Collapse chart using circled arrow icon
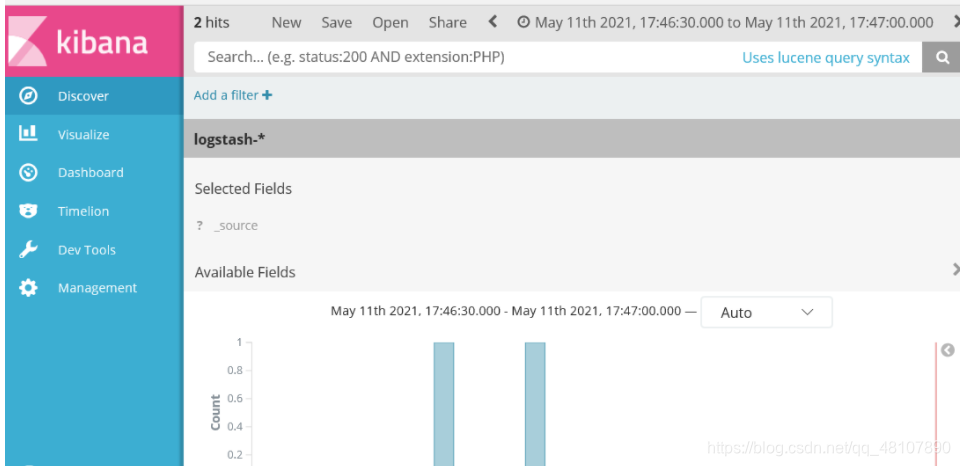The height and width of the screenshot is (466, 960). [948, 350]
